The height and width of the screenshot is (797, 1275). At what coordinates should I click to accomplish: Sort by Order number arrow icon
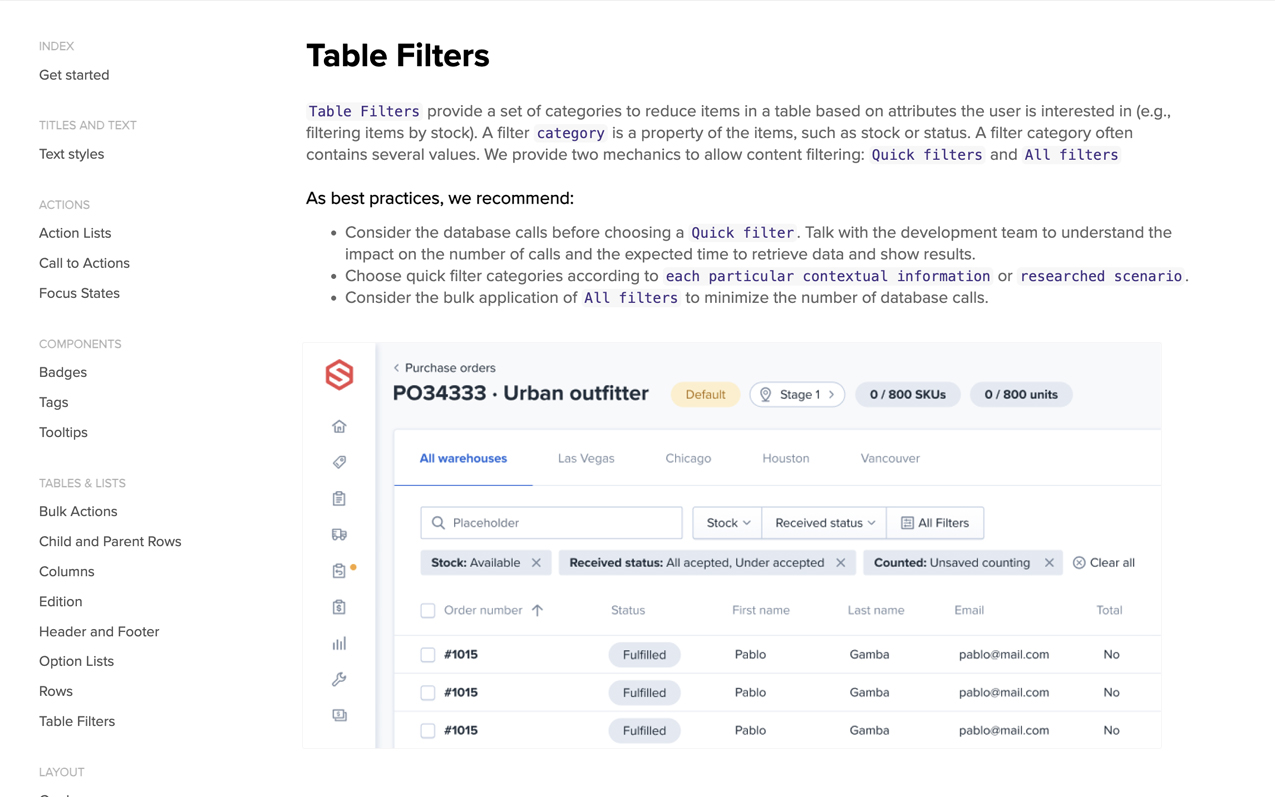538,610
